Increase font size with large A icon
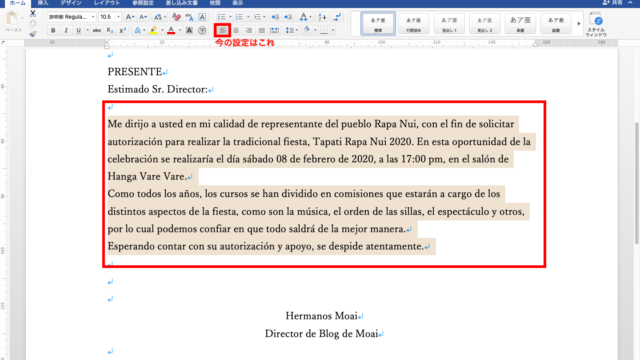Image resolution: width=640 pixels, height=360 pixels. [x=129, y=17]
